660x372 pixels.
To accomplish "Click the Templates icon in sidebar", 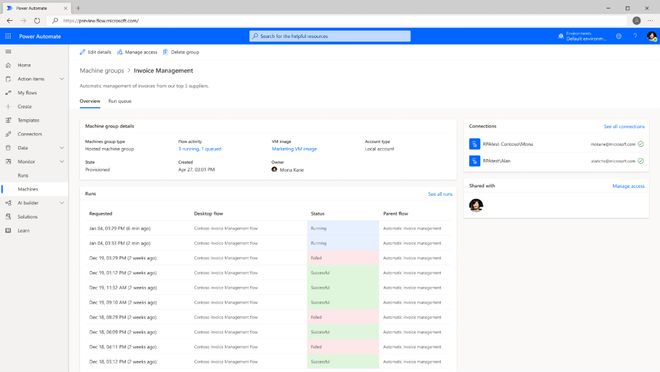I will pos(8,120).
